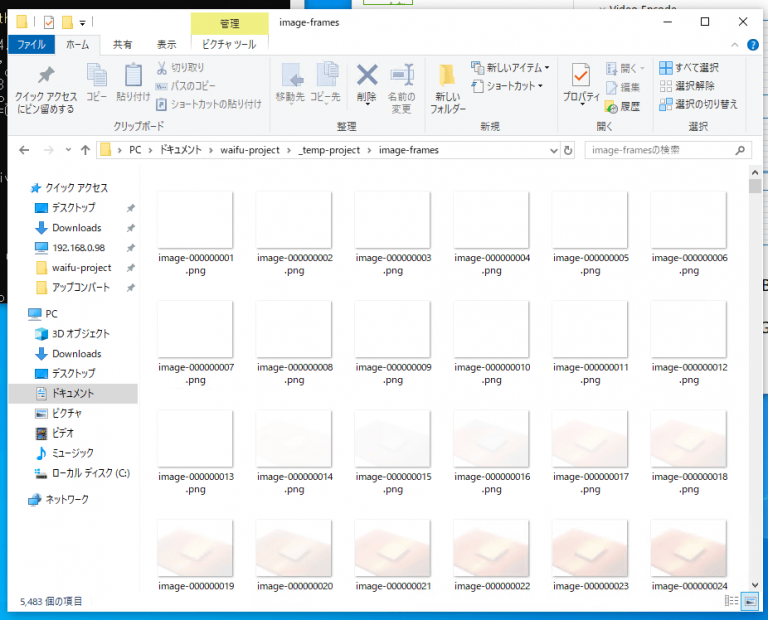Screen dimensions: 768x620
Task: Click Invert selection (選択の切り替え)
Action: click(698, 104)
